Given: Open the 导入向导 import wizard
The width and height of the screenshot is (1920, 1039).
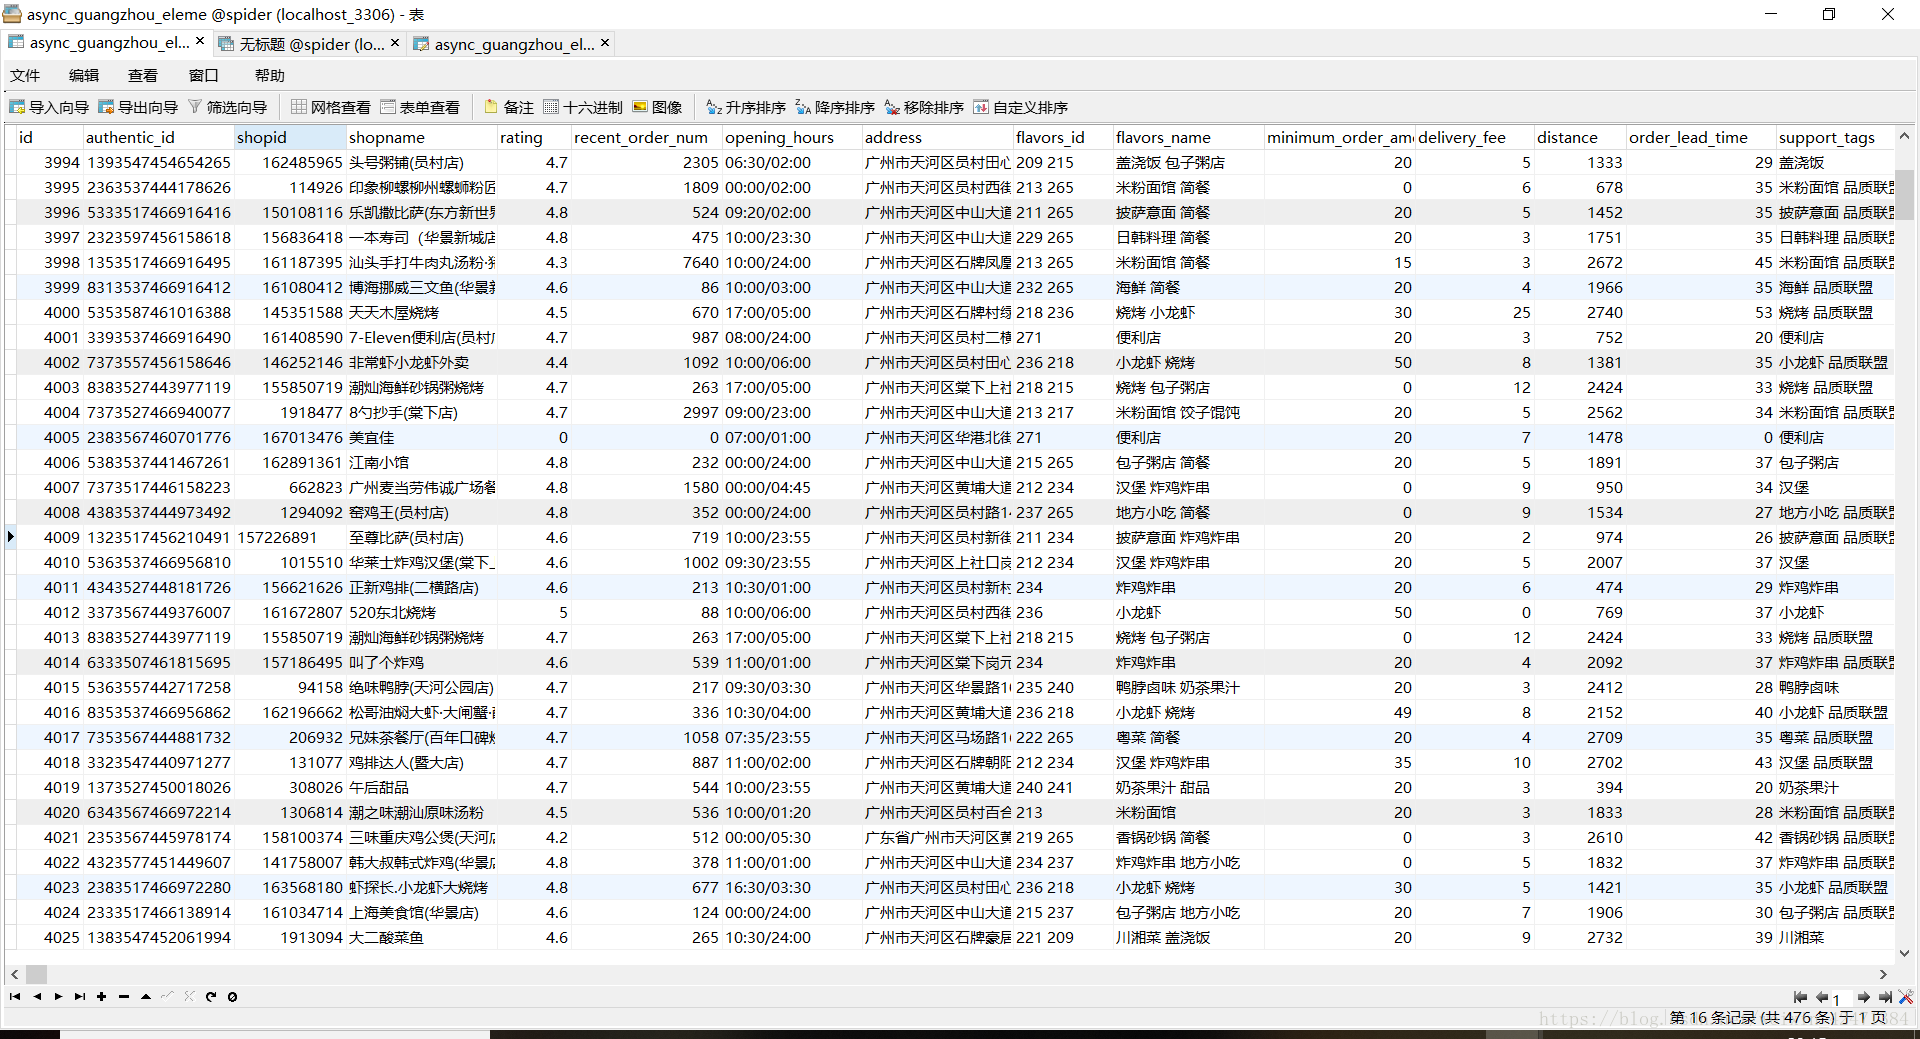Looking at the screenshot, I should coord(49,107).
